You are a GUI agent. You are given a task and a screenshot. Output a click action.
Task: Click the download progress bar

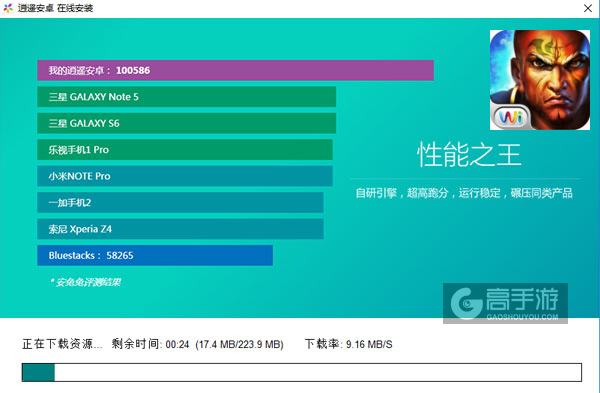pyautogui.click(x=302, y=372)
